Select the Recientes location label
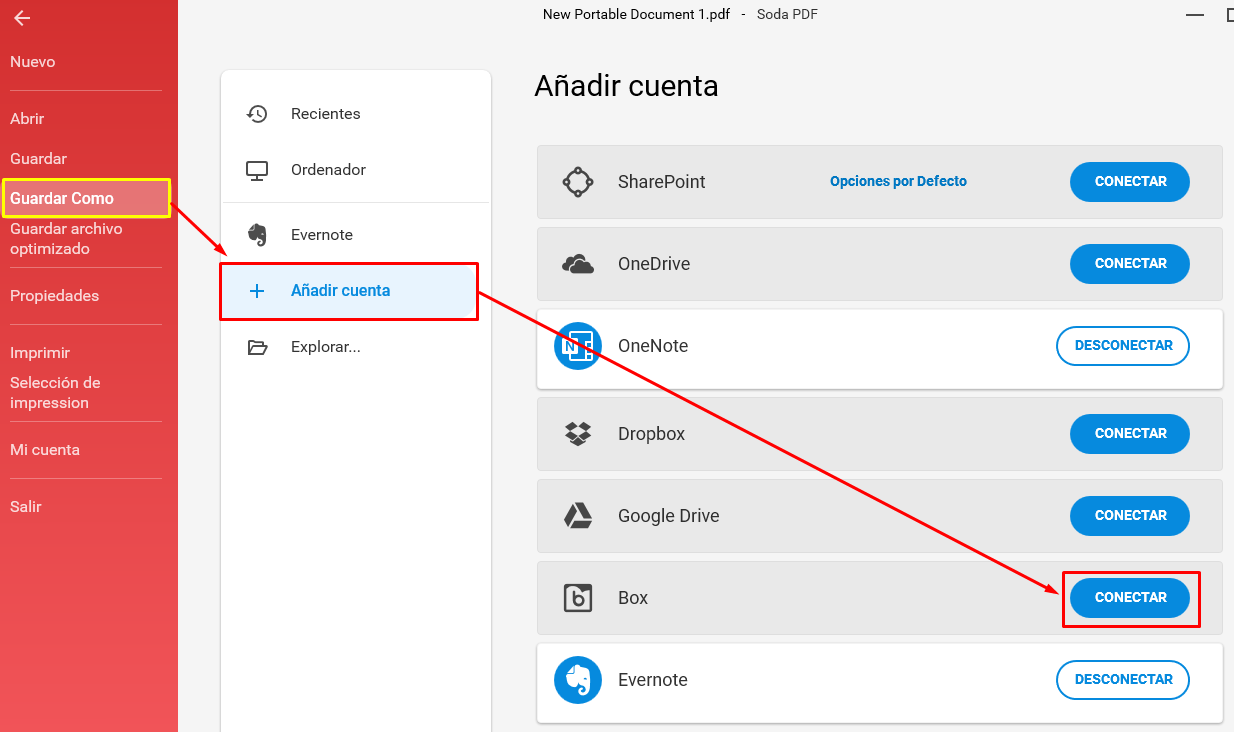1234x732 pixels. point(326,114)
